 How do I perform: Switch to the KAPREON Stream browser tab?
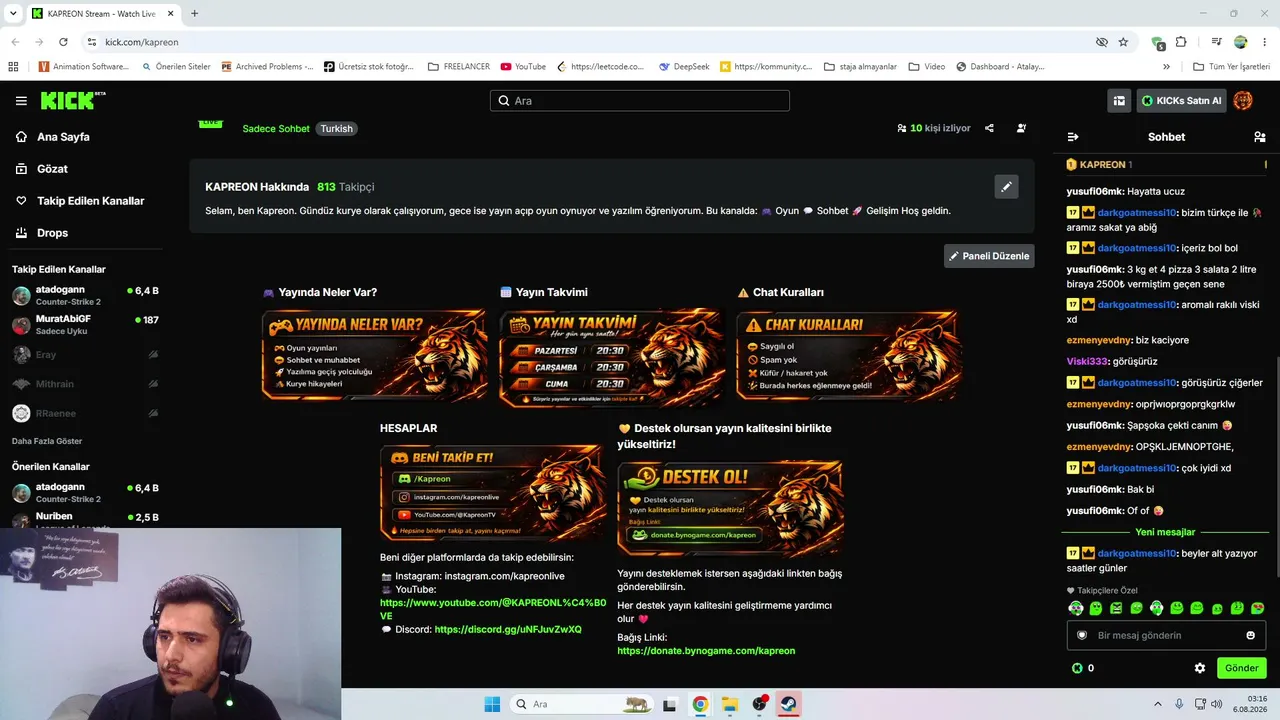pos(100,14)
